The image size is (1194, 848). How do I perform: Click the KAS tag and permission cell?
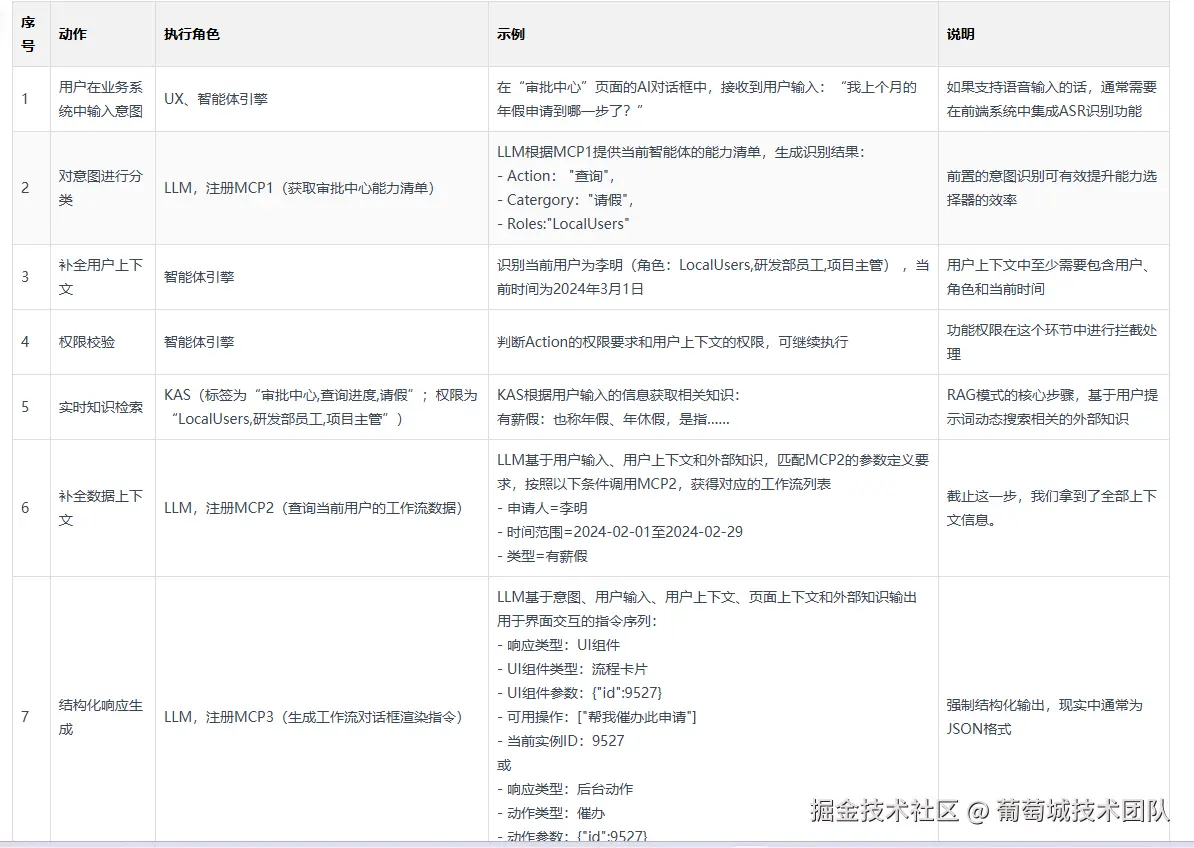[x=322, y=407]
